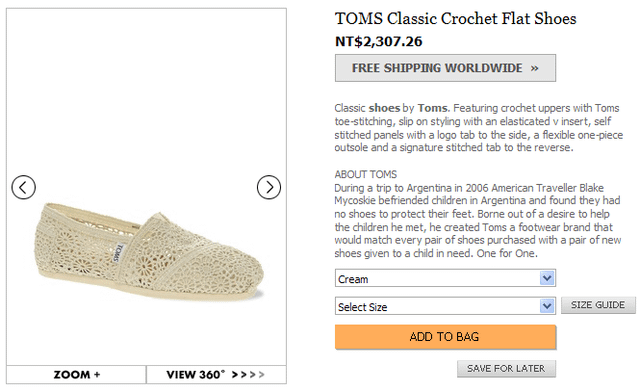
Task: Click the FREE SHIPPING WORLDWIDE banner
Action: pyautogui.click(x=445, y=68)
